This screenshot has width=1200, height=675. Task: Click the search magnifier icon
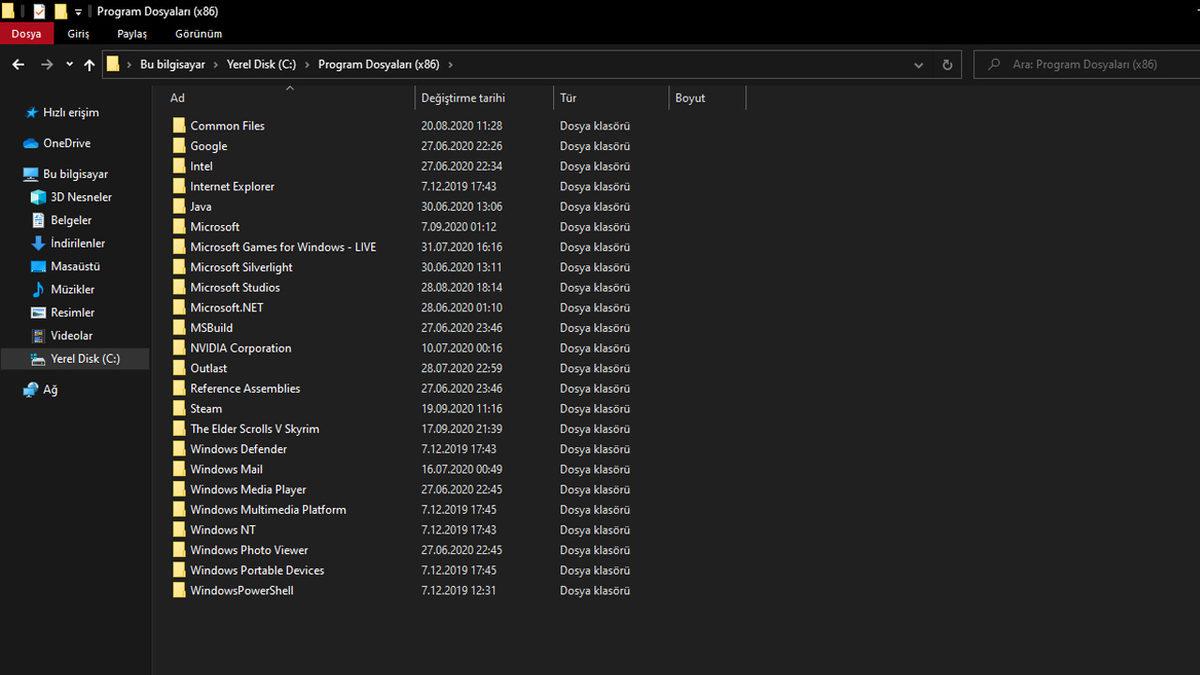coord(993,64)
